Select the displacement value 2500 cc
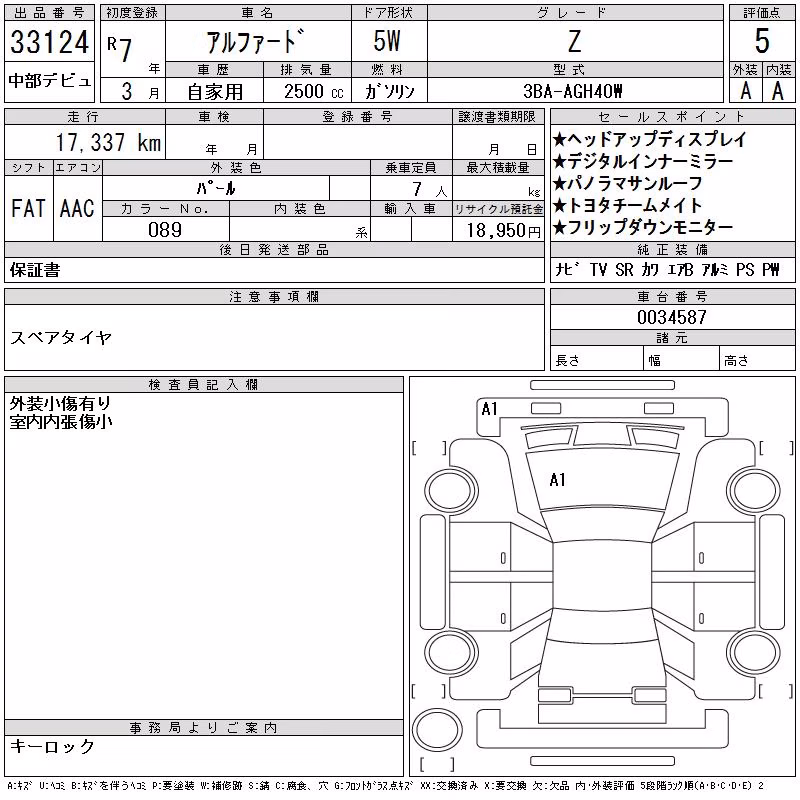800x800 pixels. point(314,91)
